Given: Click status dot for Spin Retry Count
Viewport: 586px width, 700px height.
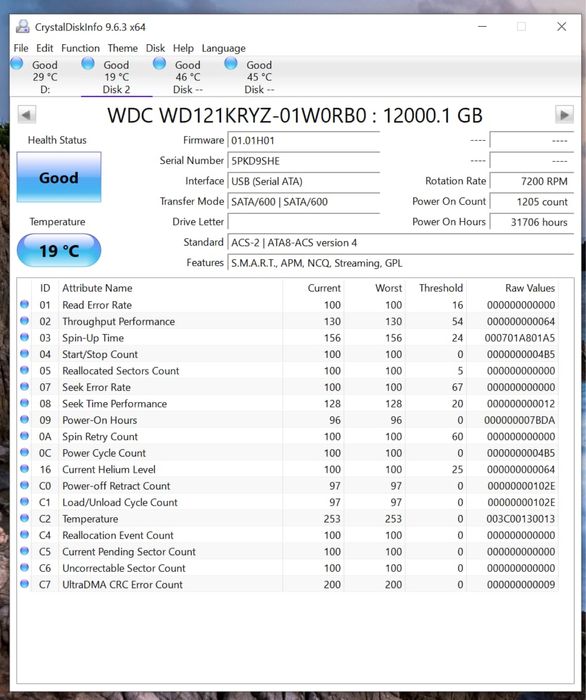Looking at the screenshot, I should point(25,436).
